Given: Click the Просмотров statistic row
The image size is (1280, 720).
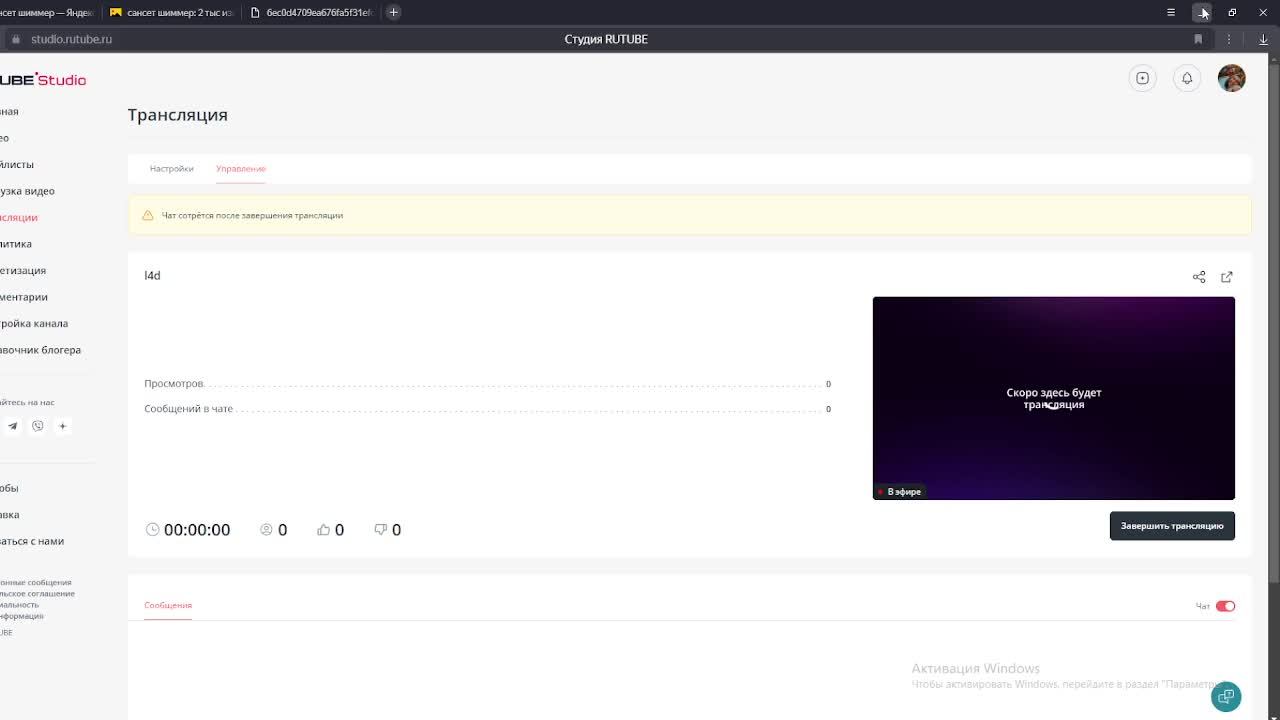Looking at the screenshot, I should click(x=487, y=384).
